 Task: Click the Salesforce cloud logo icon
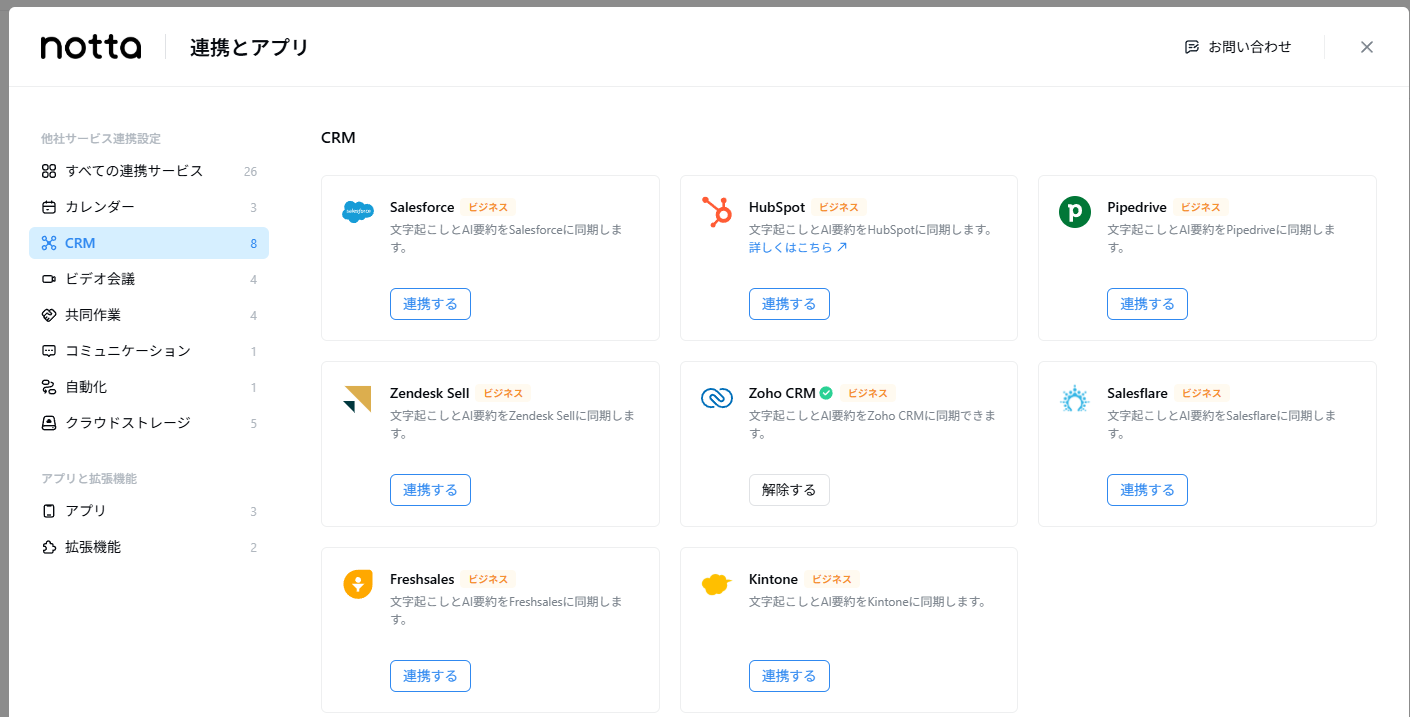[358, 211]
